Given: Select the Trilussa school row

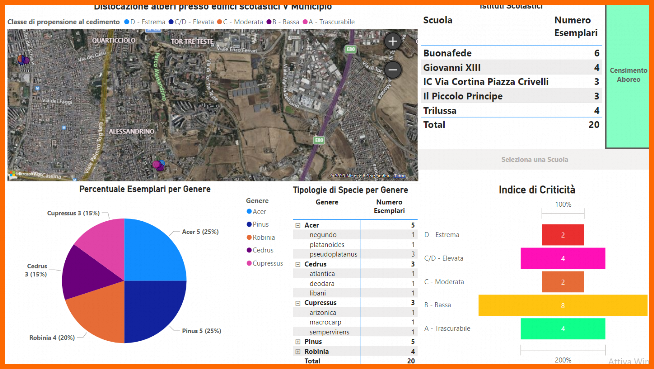Looking at the screenshot, I should 511,111.
